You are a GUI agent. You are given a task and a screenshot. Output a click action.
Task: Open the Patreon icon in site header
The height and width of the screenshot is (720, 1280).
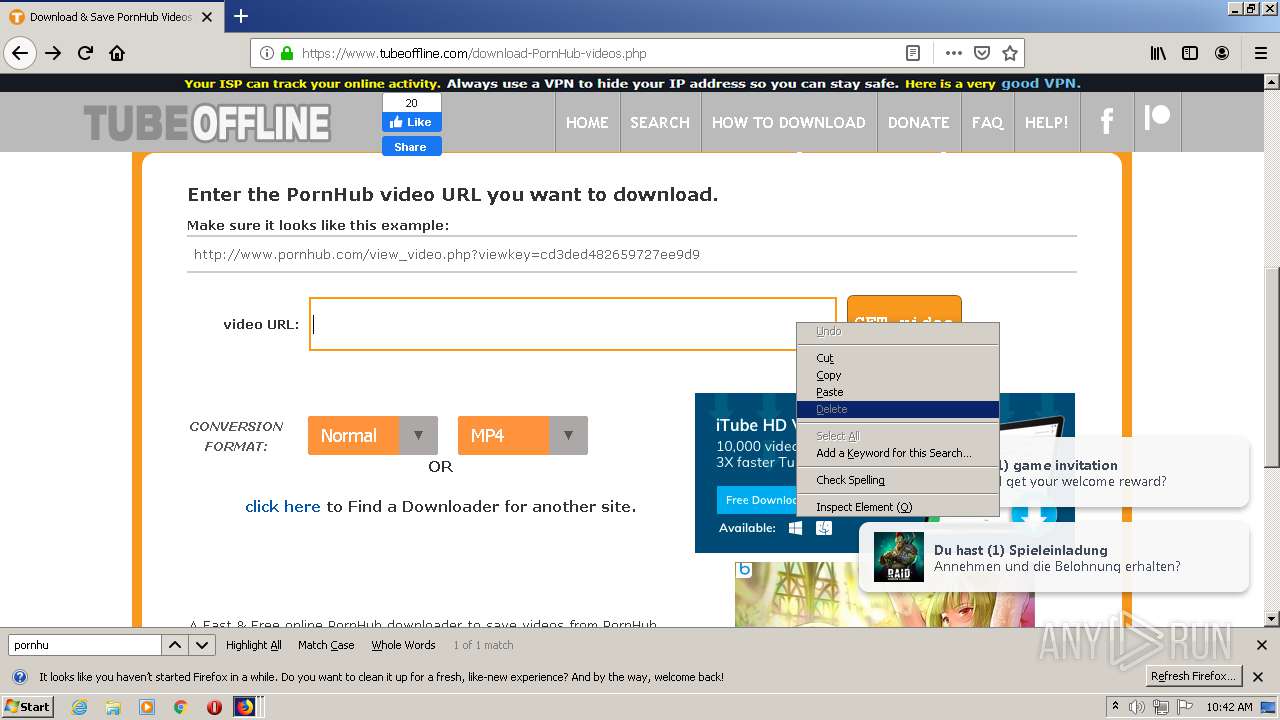pos(1157,119)
